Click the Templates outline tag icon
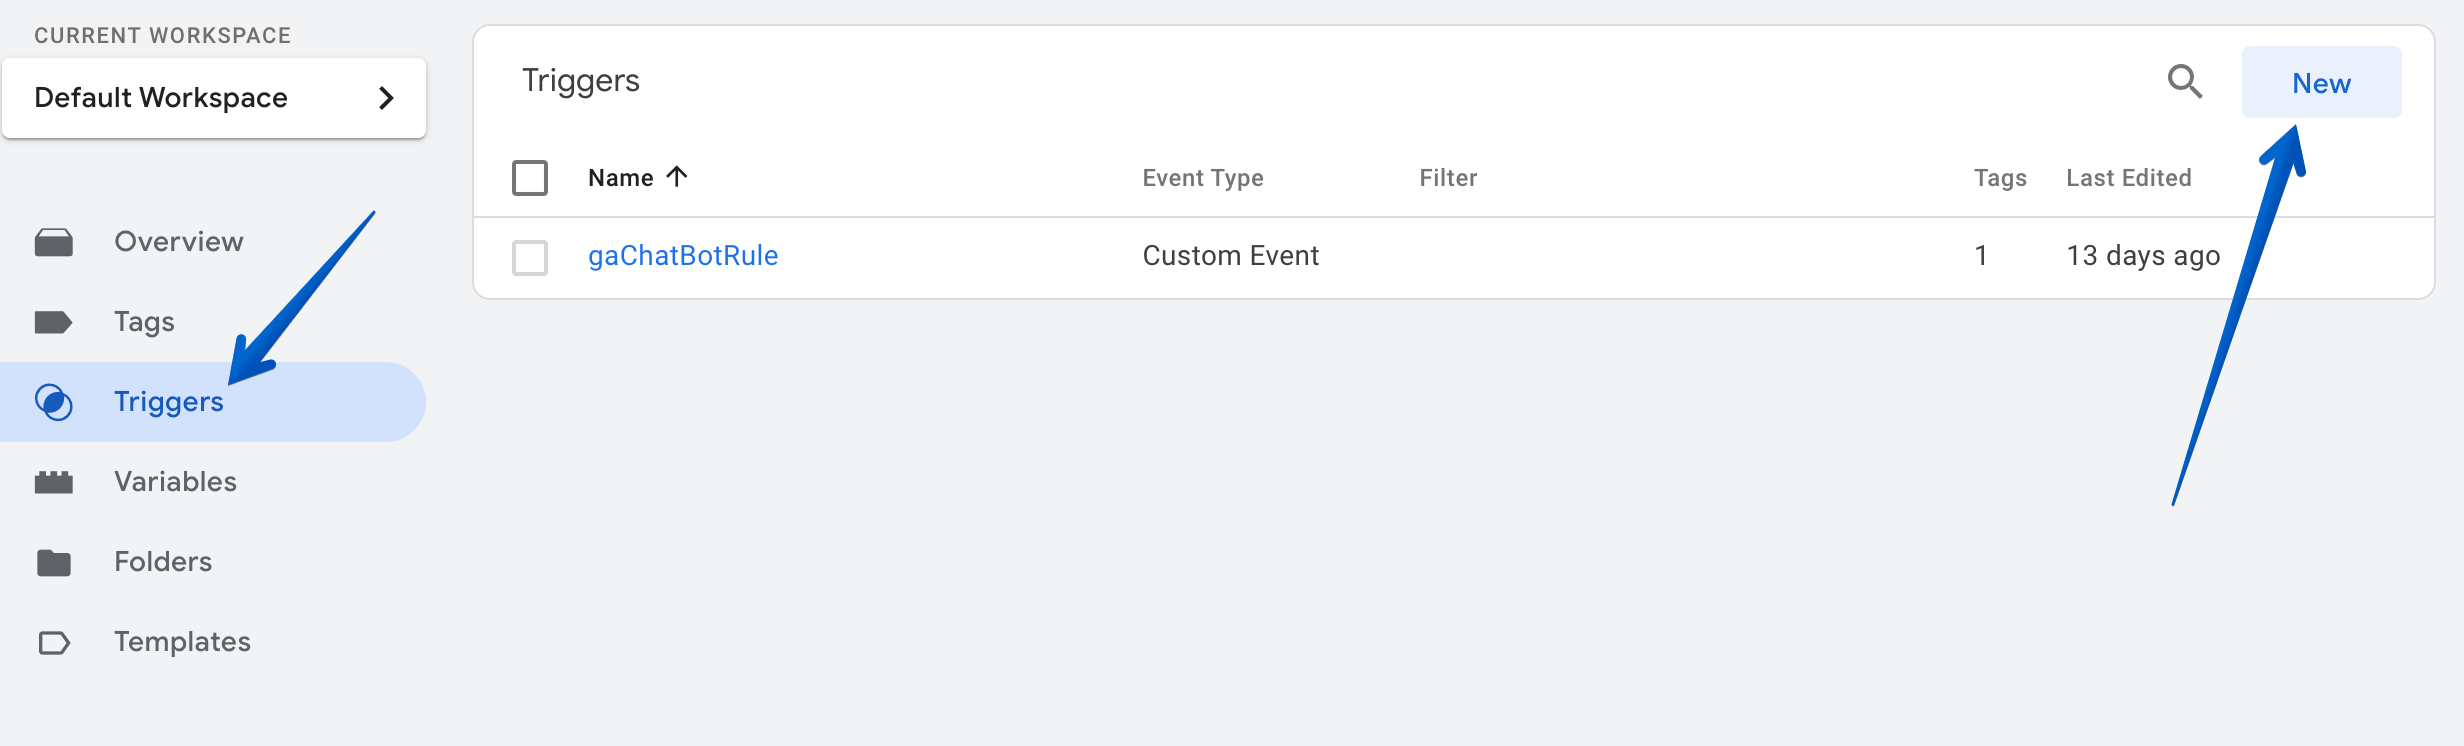2464x746 pixels. pyautogui.click(x=54, y=642)
